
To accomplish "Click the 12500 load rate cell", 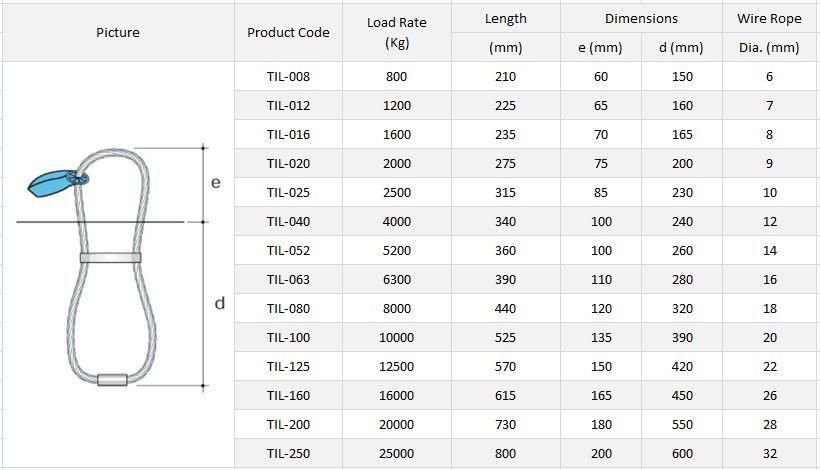I will [x=399, y=367].
